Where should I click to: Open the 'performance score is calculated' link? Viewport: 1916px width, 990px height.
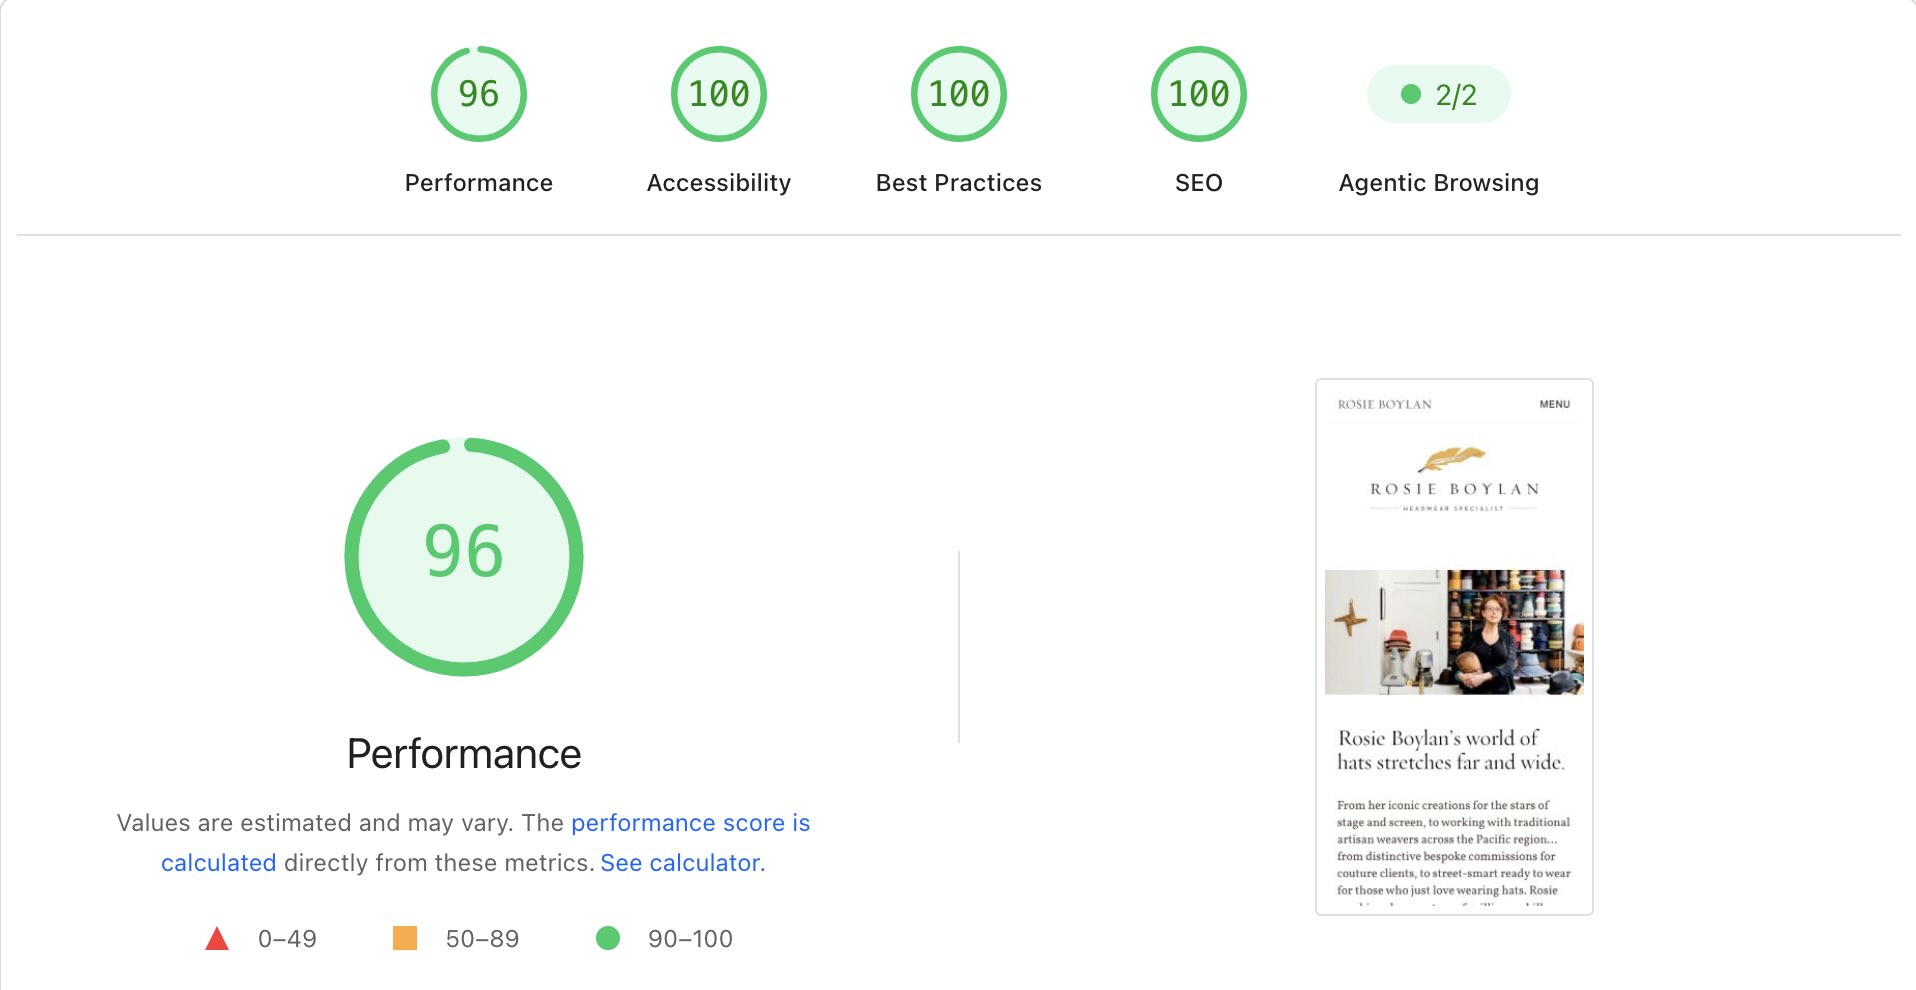click(x=486, y=842)
